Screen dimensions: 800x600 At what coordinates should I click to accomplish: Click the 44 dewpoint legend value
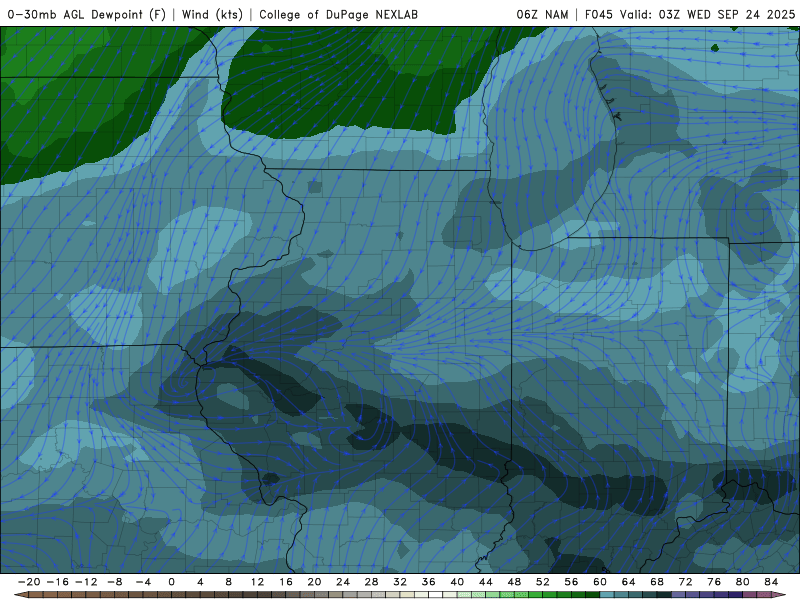tap(486, 582)
